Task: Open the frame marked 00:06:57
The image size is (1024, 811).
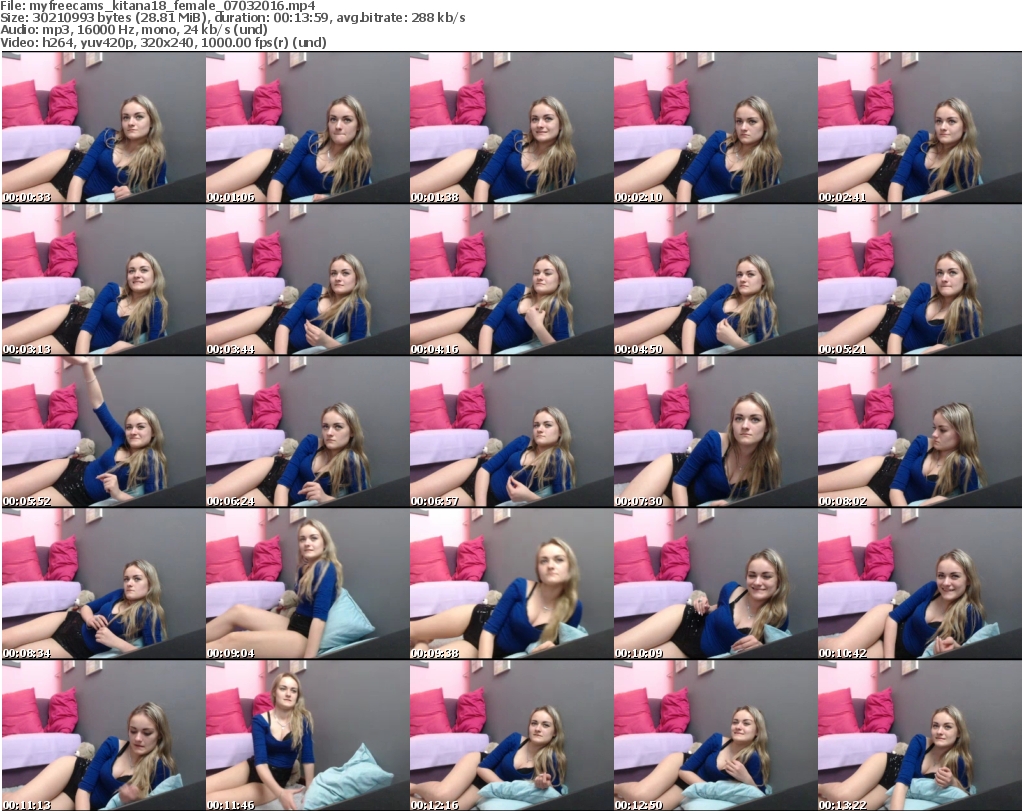Action: 511,432
